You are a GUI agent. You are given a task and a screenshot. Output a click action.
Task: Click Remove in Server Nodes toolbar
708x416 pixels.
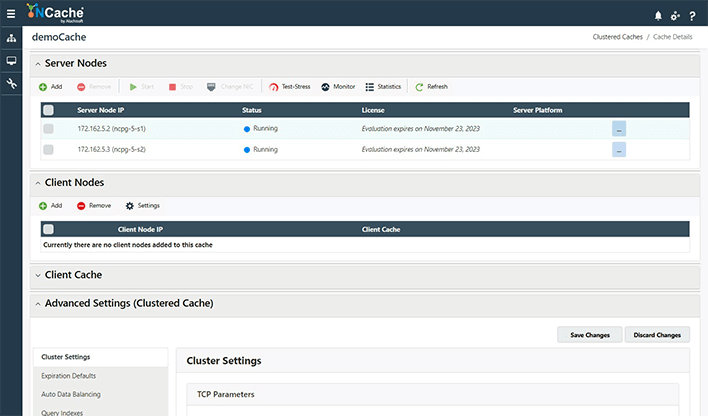pos(94,87)
